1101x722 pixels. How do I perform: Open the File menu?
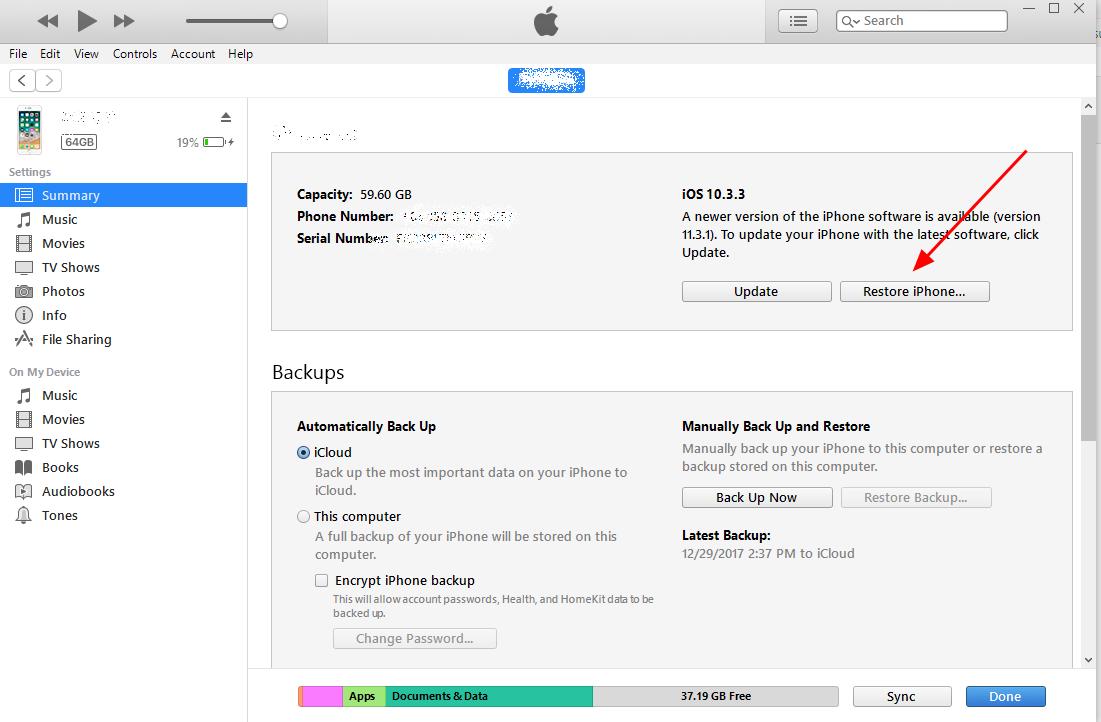(18, 53)
